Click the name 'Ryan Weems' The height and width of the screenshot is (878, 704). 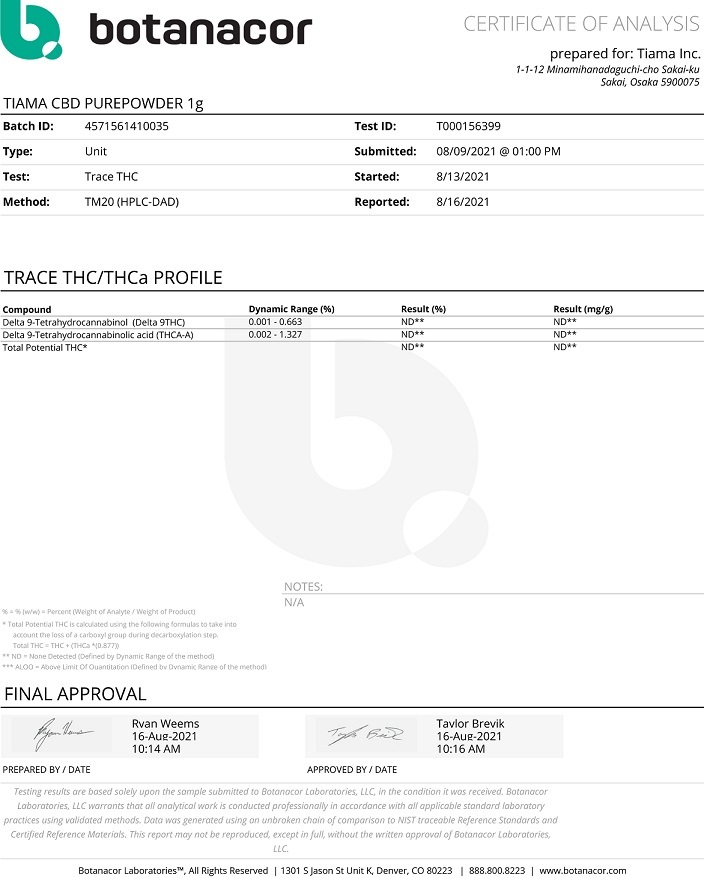165,724
